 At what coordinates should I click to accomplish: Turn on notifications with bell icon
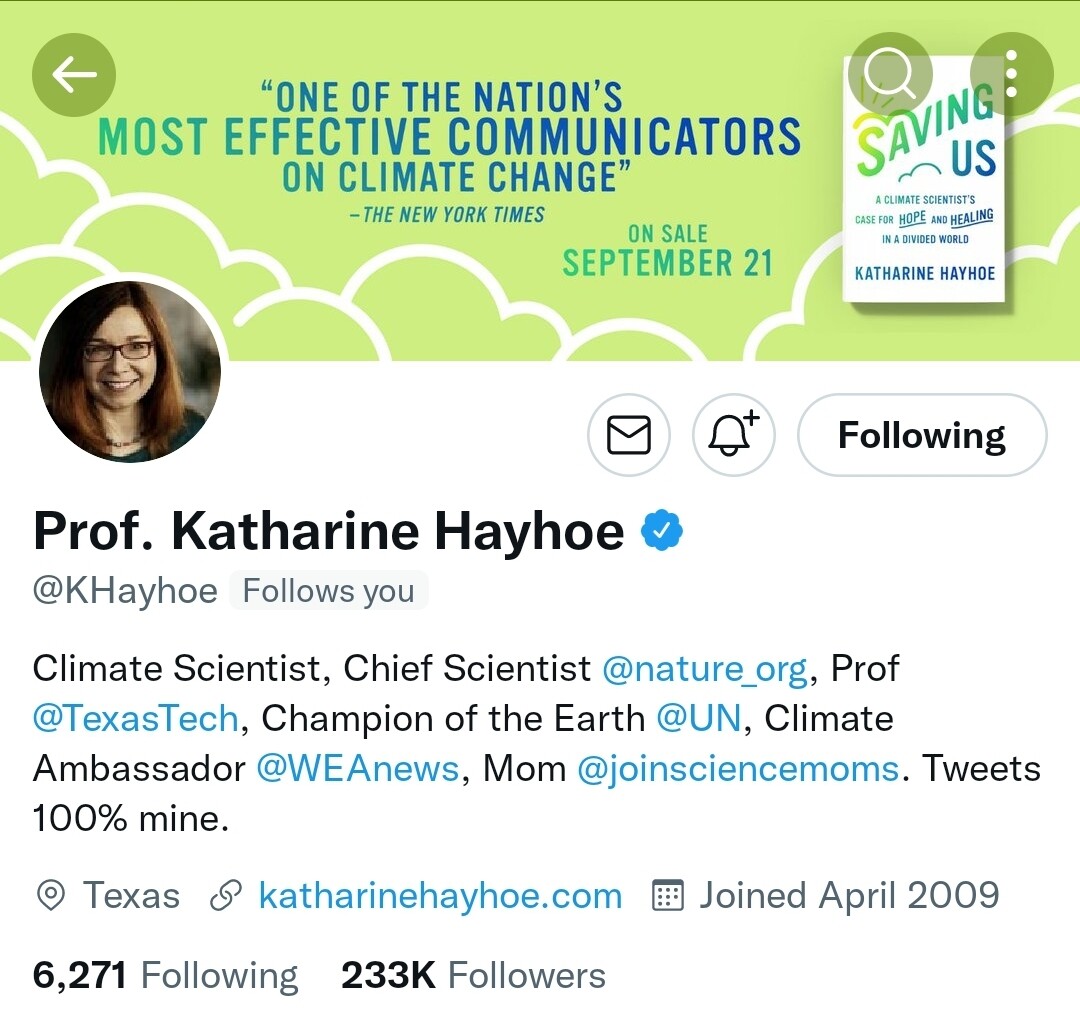[x=734, y=435]
